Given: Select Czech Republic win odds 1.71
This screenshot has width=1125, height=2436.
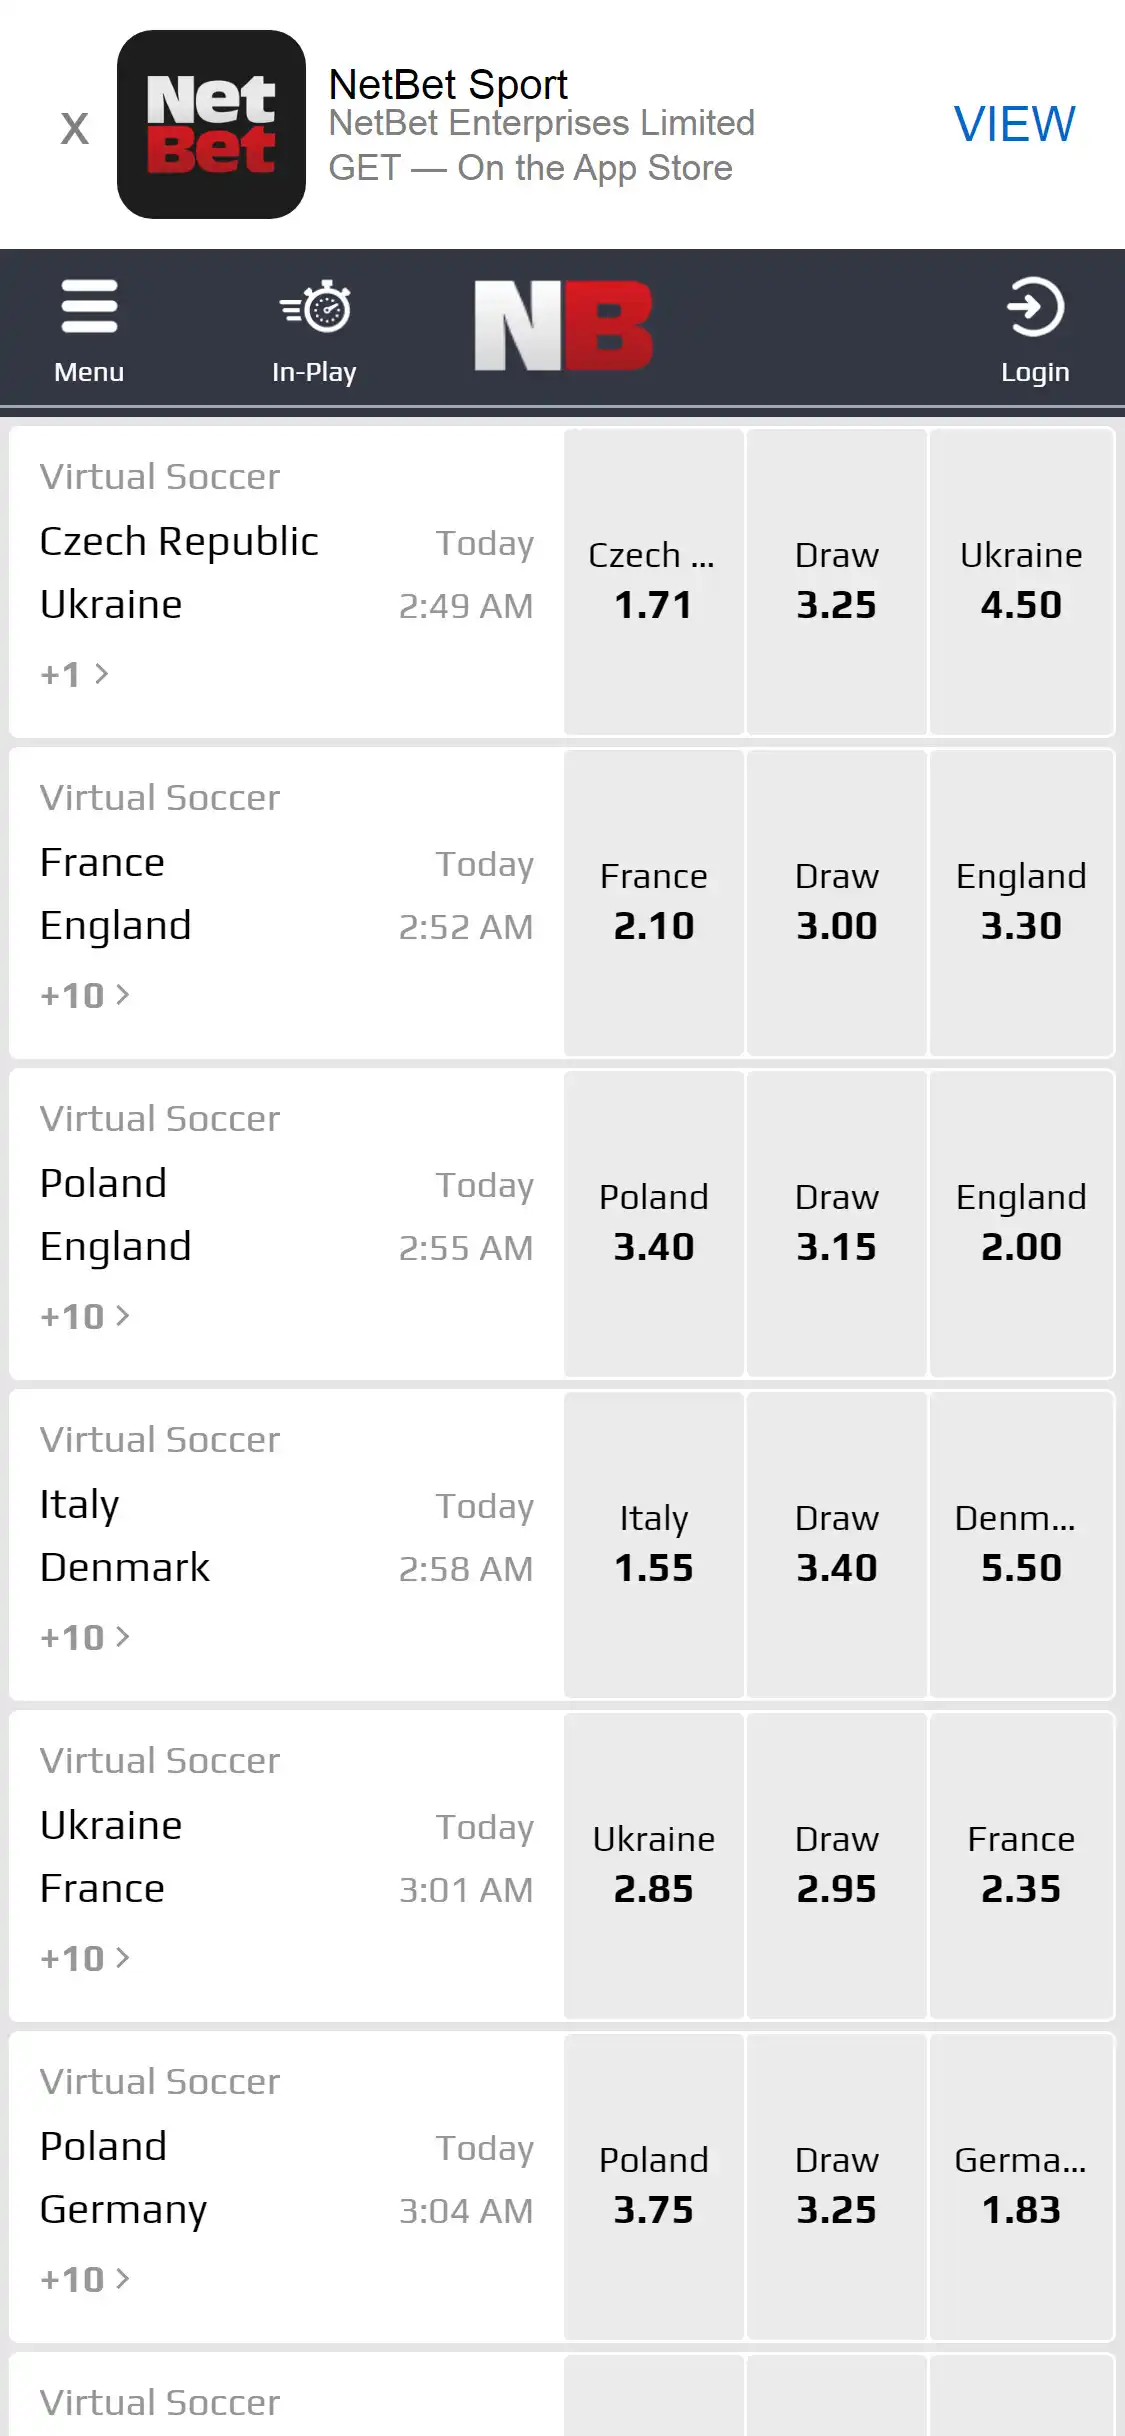Looking at the screenshot, I should [653, 582].
